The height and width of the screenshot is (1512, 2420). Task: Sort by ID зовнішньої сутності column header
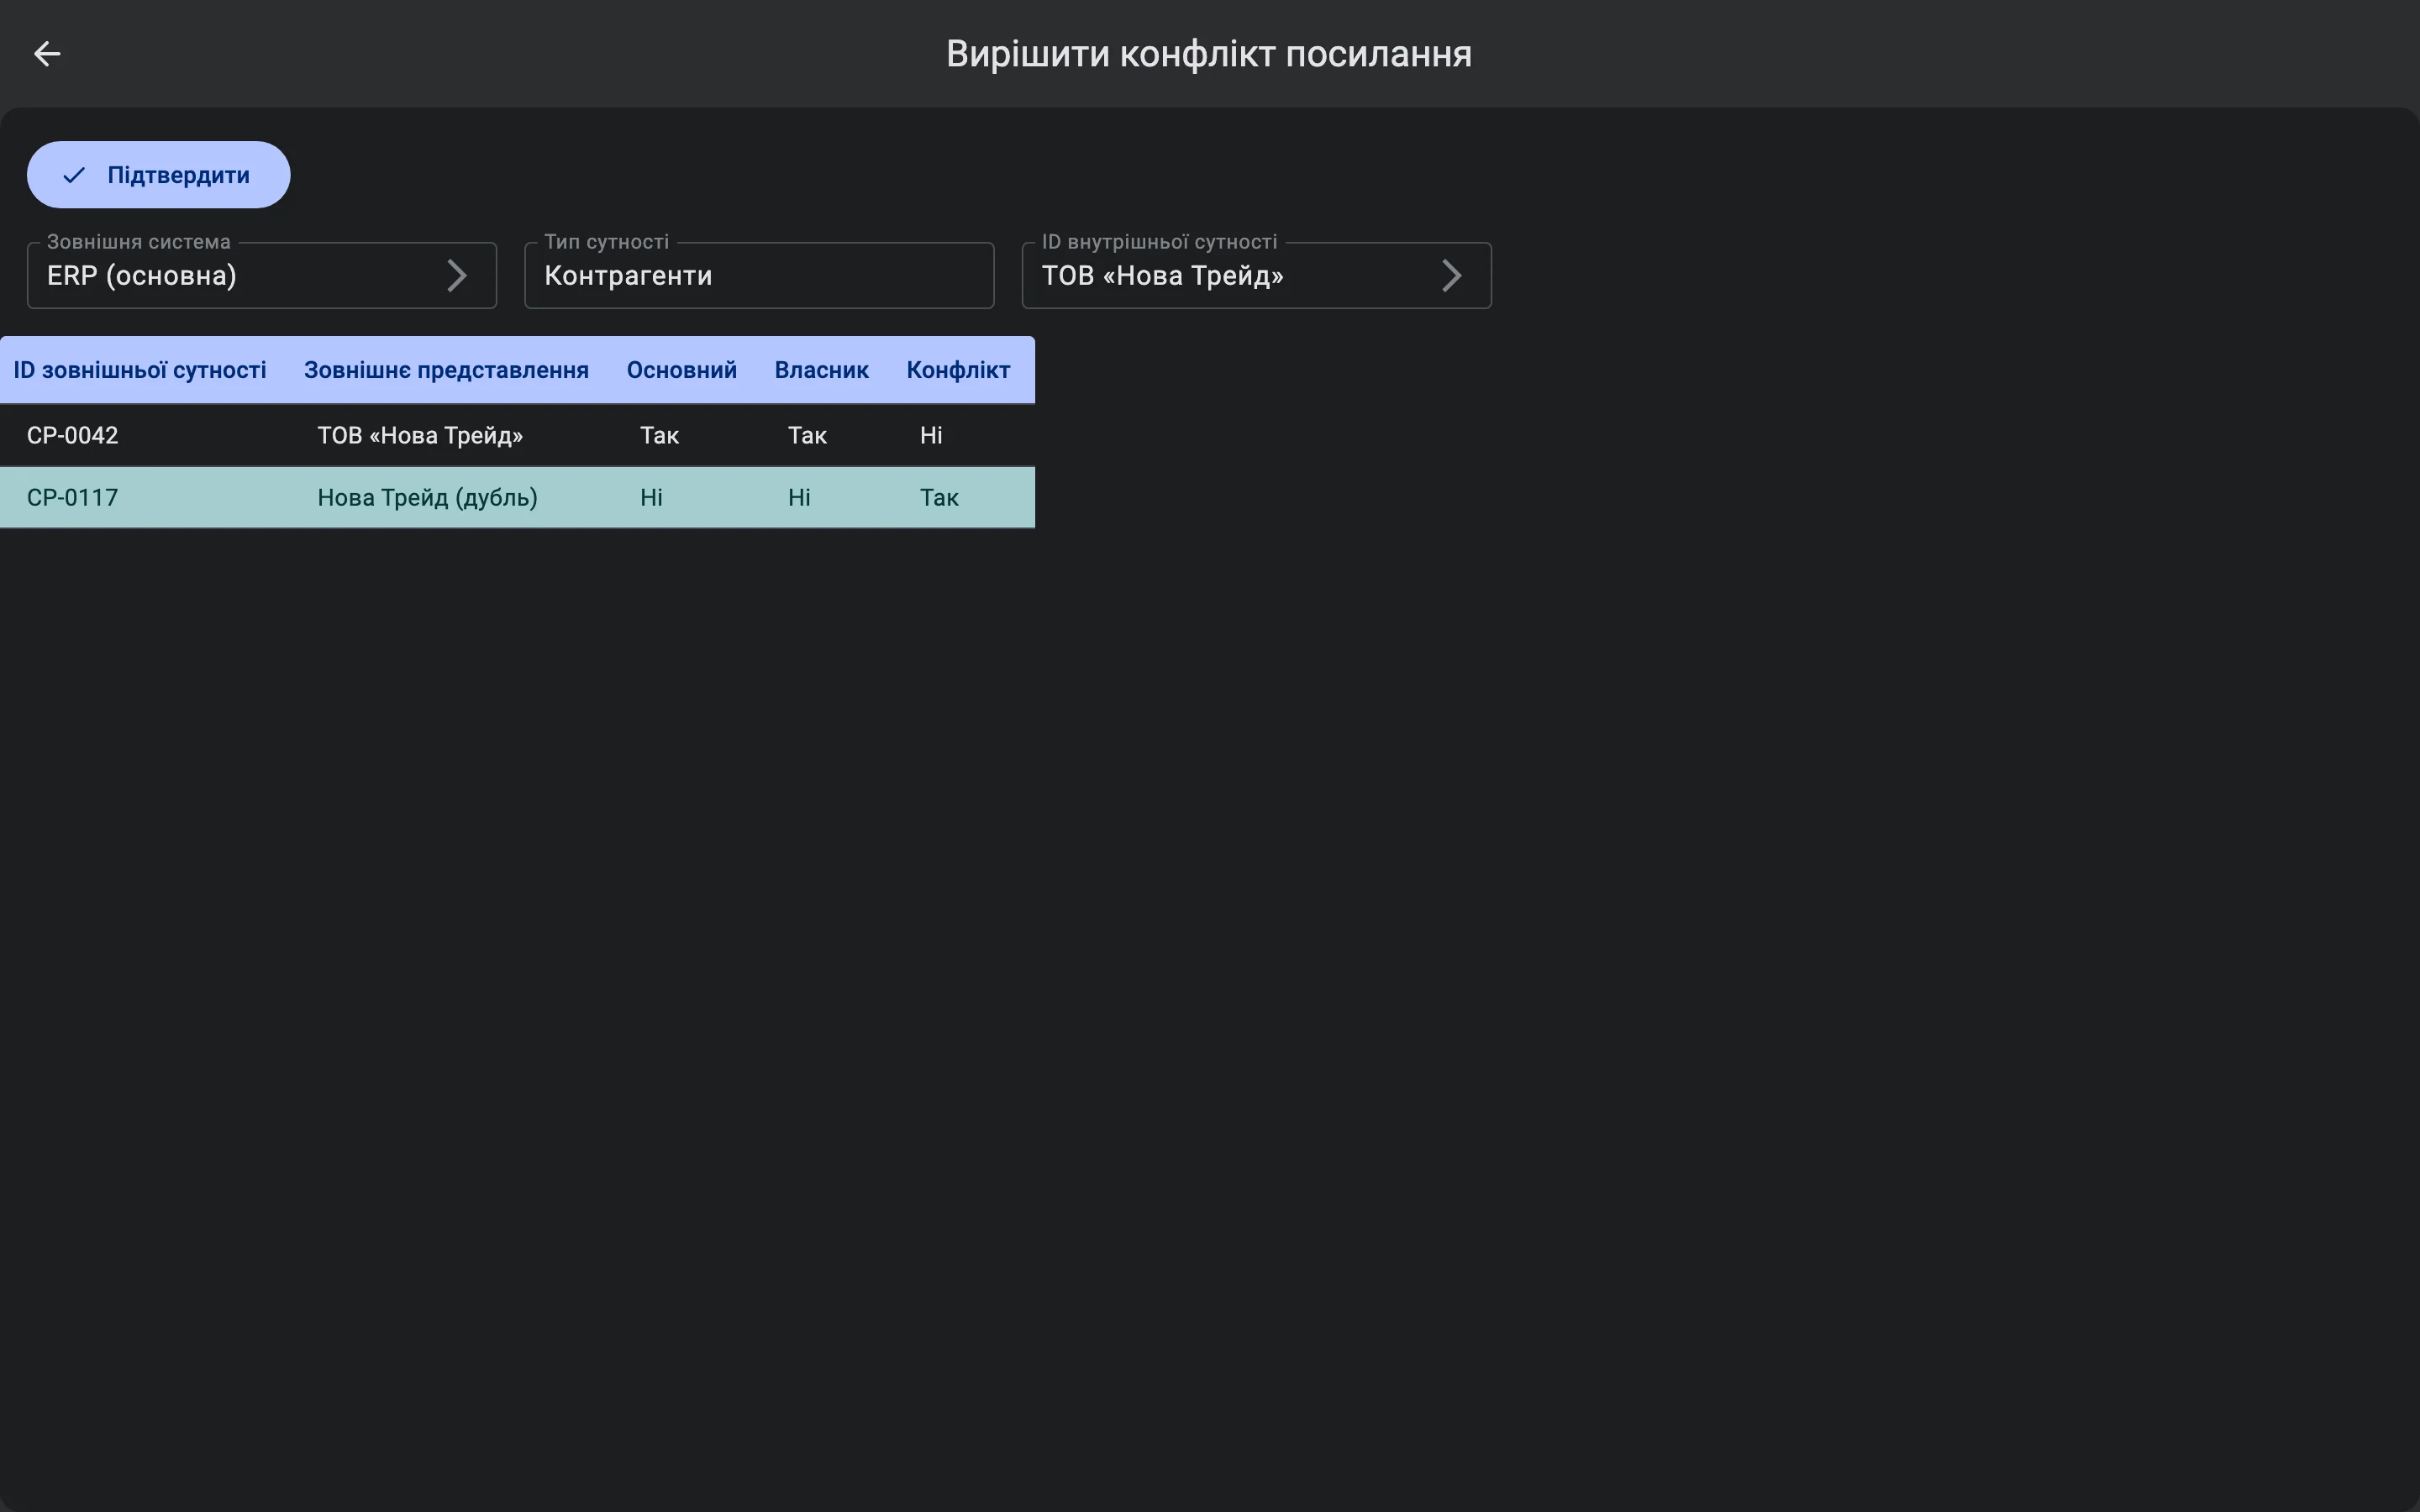pyautogui.click(x=140, y=370)
